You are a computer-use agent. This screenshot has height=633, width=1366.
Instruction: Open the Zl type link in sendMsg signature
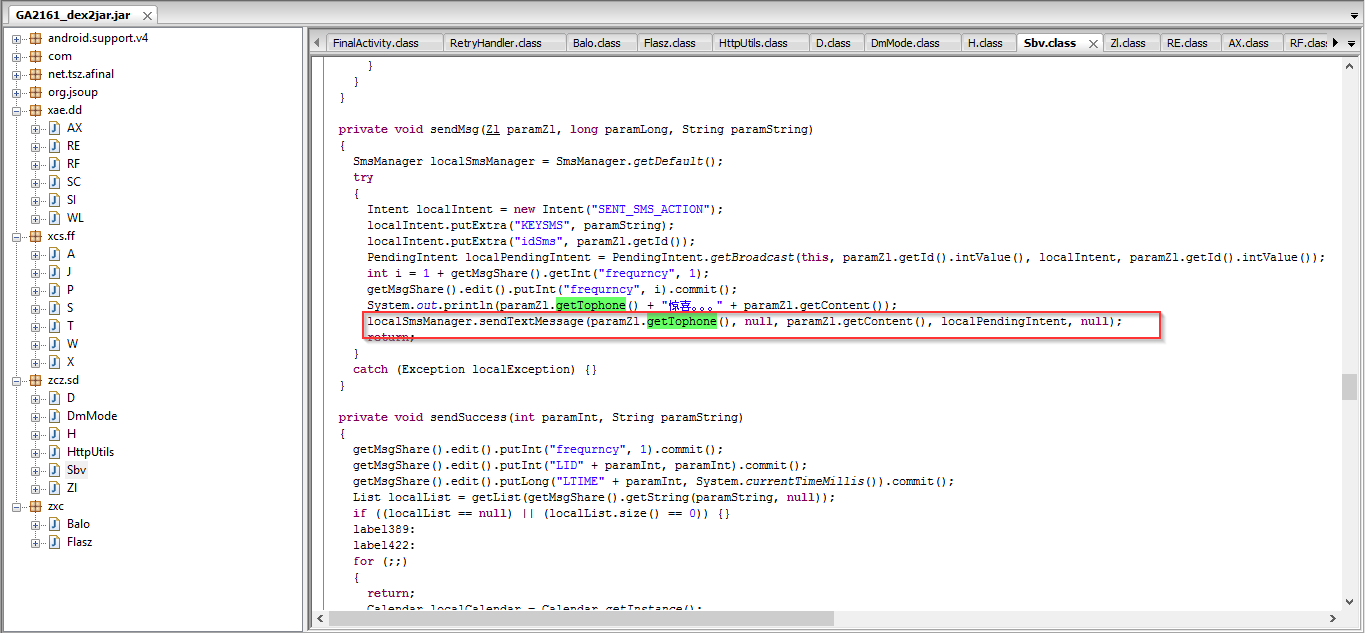492,129
